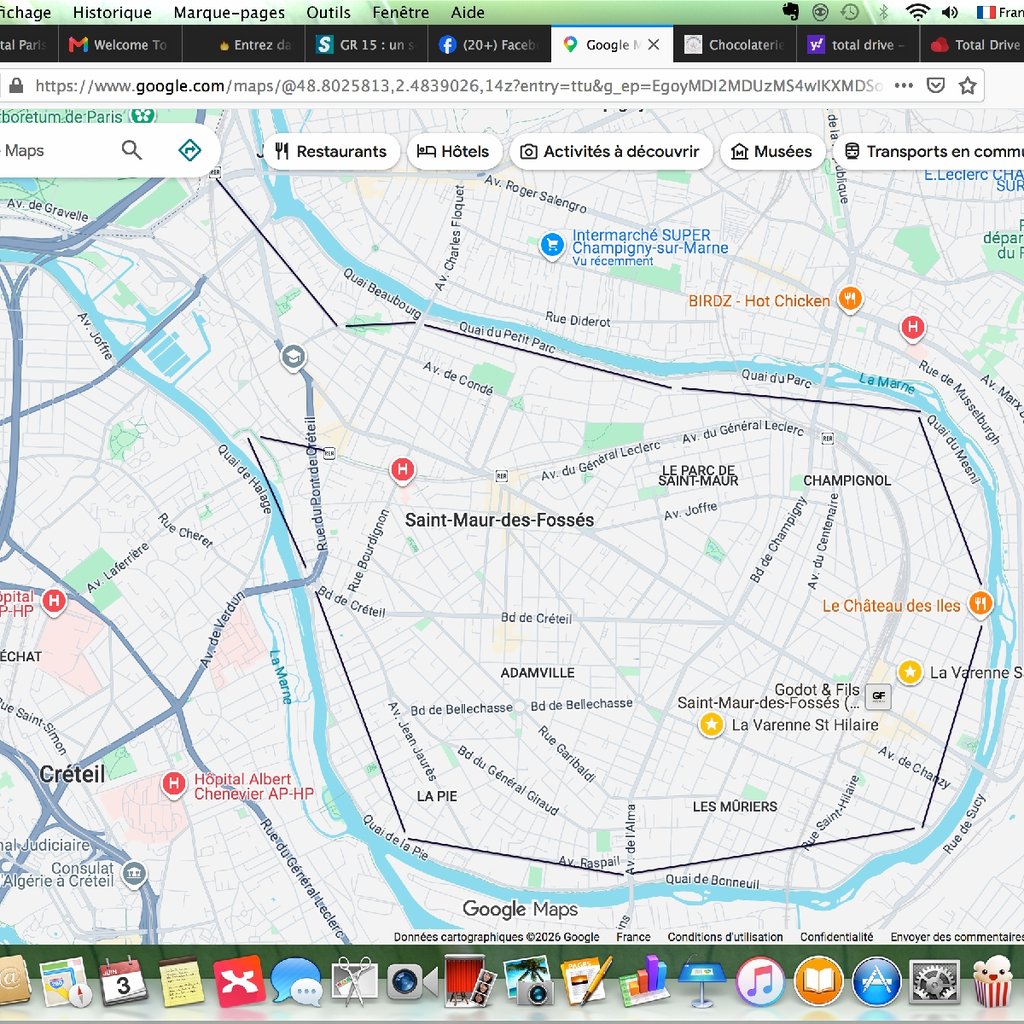This screenshot has height=1024, width=1024.
Task: Click the Arboretum de Paris park icon
Action: (143, 116)
